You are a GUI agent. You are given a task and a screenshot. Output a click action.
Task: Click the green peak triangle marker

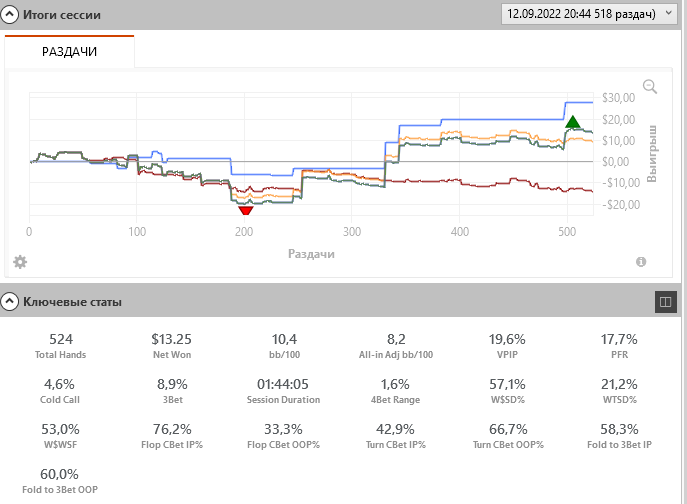coord(573,122)
